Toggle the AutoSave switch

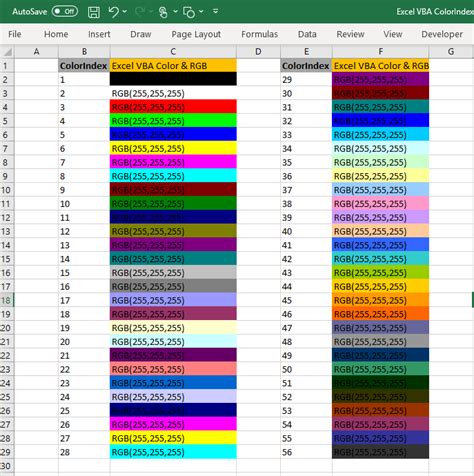tap(65, 11)
